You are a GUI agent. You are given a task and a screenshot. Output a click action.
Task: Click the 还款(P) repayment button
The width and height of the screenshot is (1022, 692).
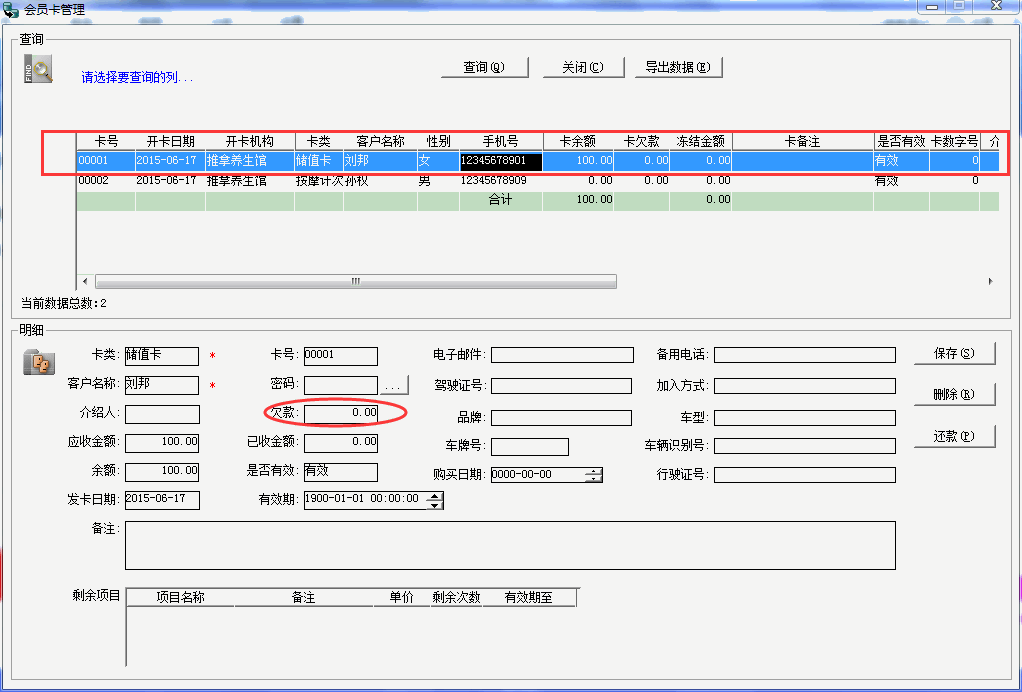tap(954, 436)
